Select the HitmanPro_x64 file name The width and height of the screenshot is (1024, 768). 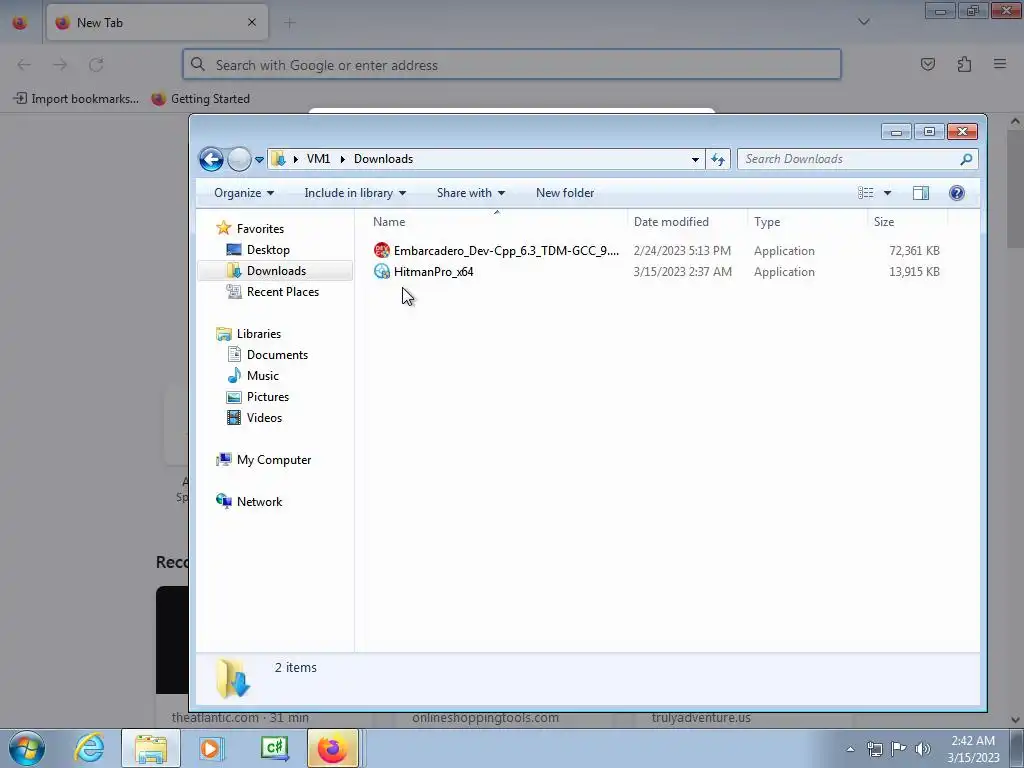pyautogui.click(x=434, y=272)
